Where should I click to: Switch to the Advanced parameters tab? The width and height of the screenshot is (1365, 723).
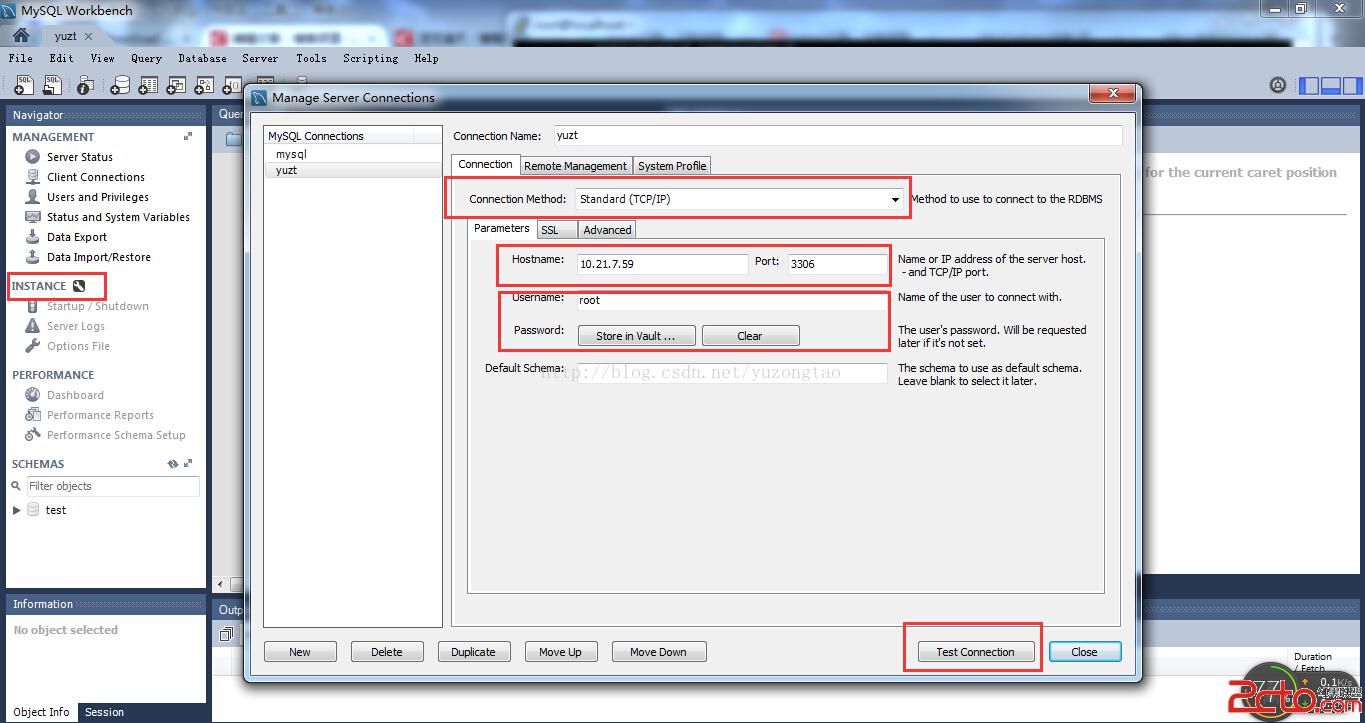click(x=607, y=230)
